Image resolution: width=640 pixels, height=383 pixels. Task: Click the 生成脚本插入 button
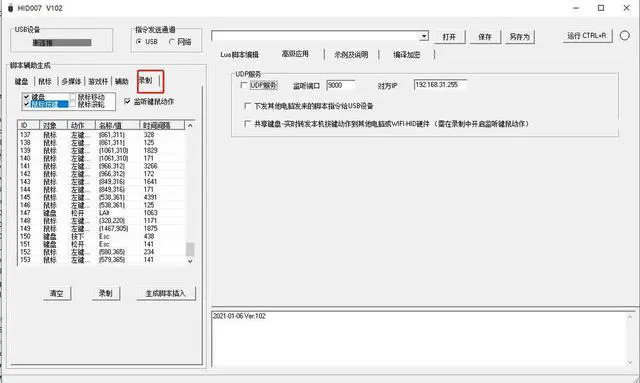[165, 293]
